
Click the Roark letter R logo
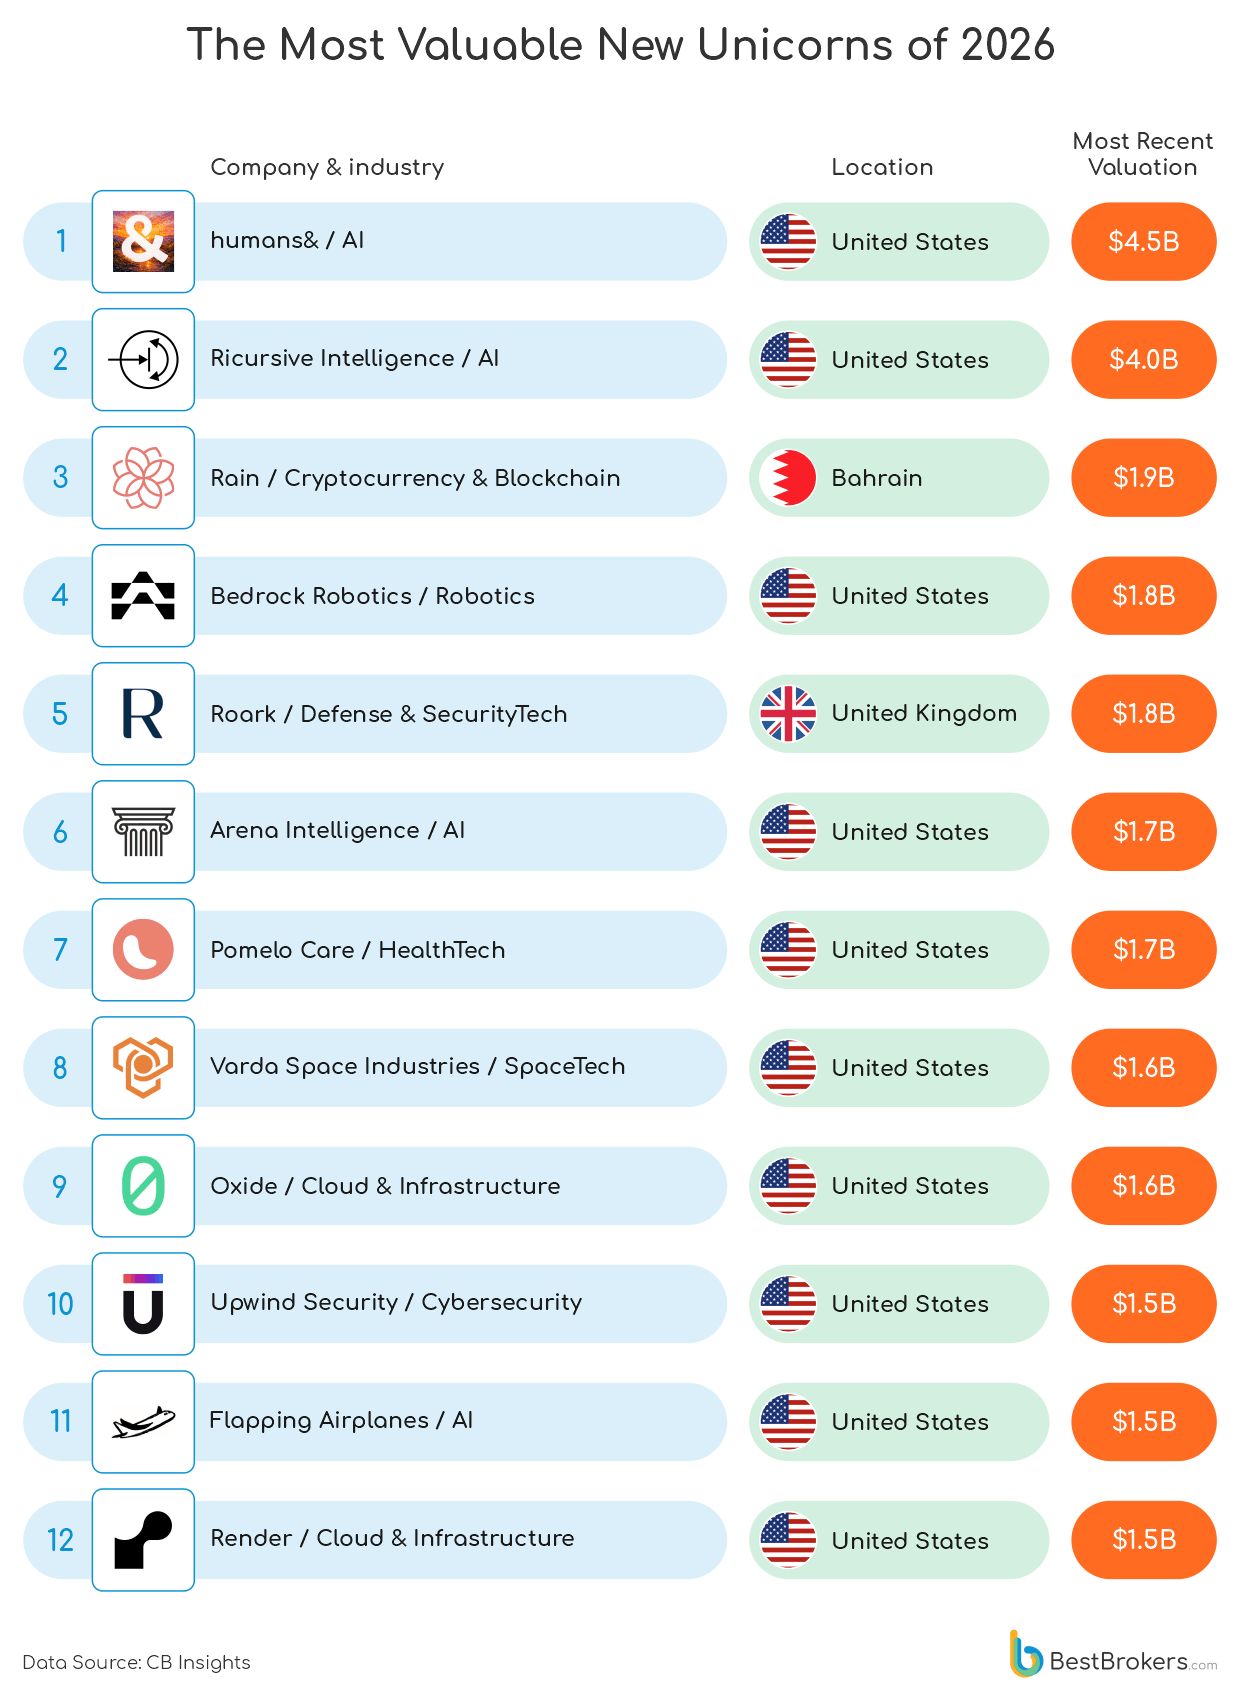point(143,714)
